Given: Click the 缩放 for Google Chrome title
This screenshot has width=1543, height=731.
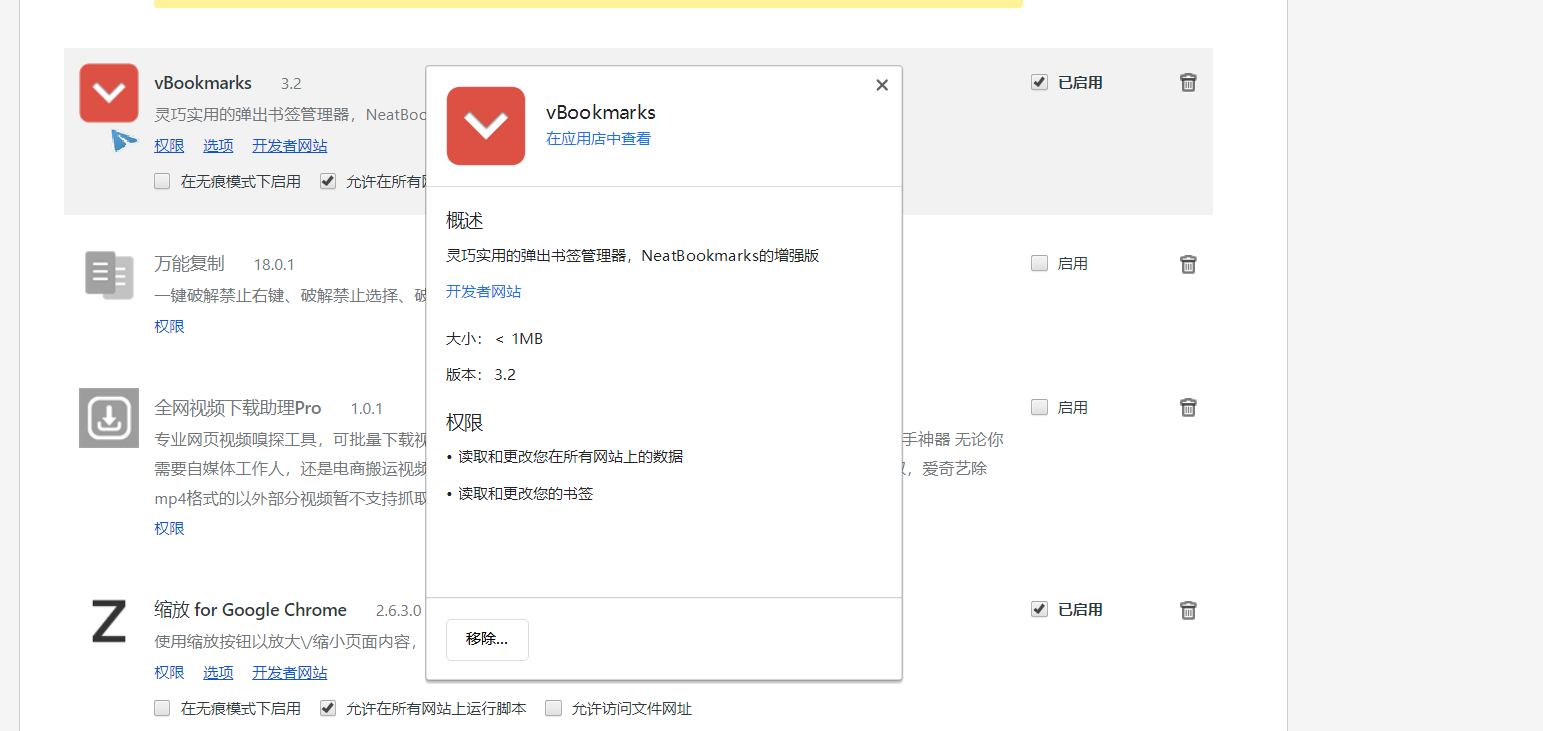Looking at the screenshot, I should [x=250, y=610].
